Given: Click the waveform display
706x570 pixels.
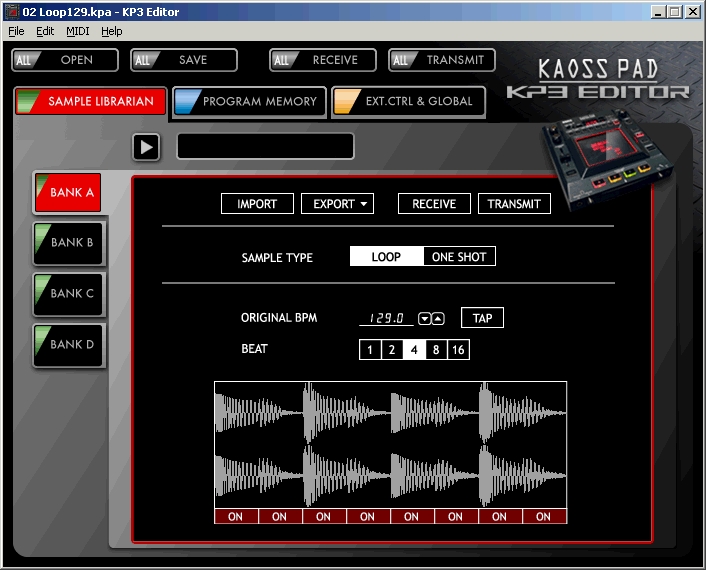Looking at the screenshot, I should point(390,445).
